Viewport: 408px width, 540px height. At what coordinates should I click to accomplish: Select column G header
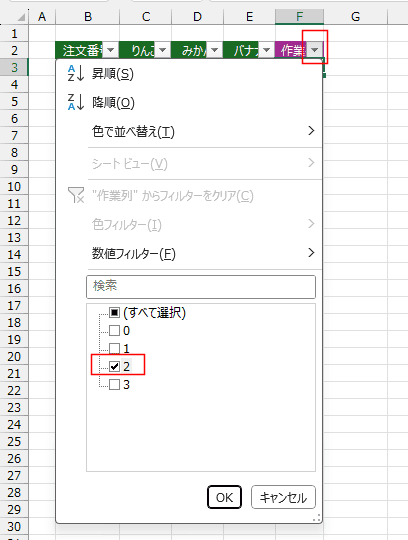point(355,17)
